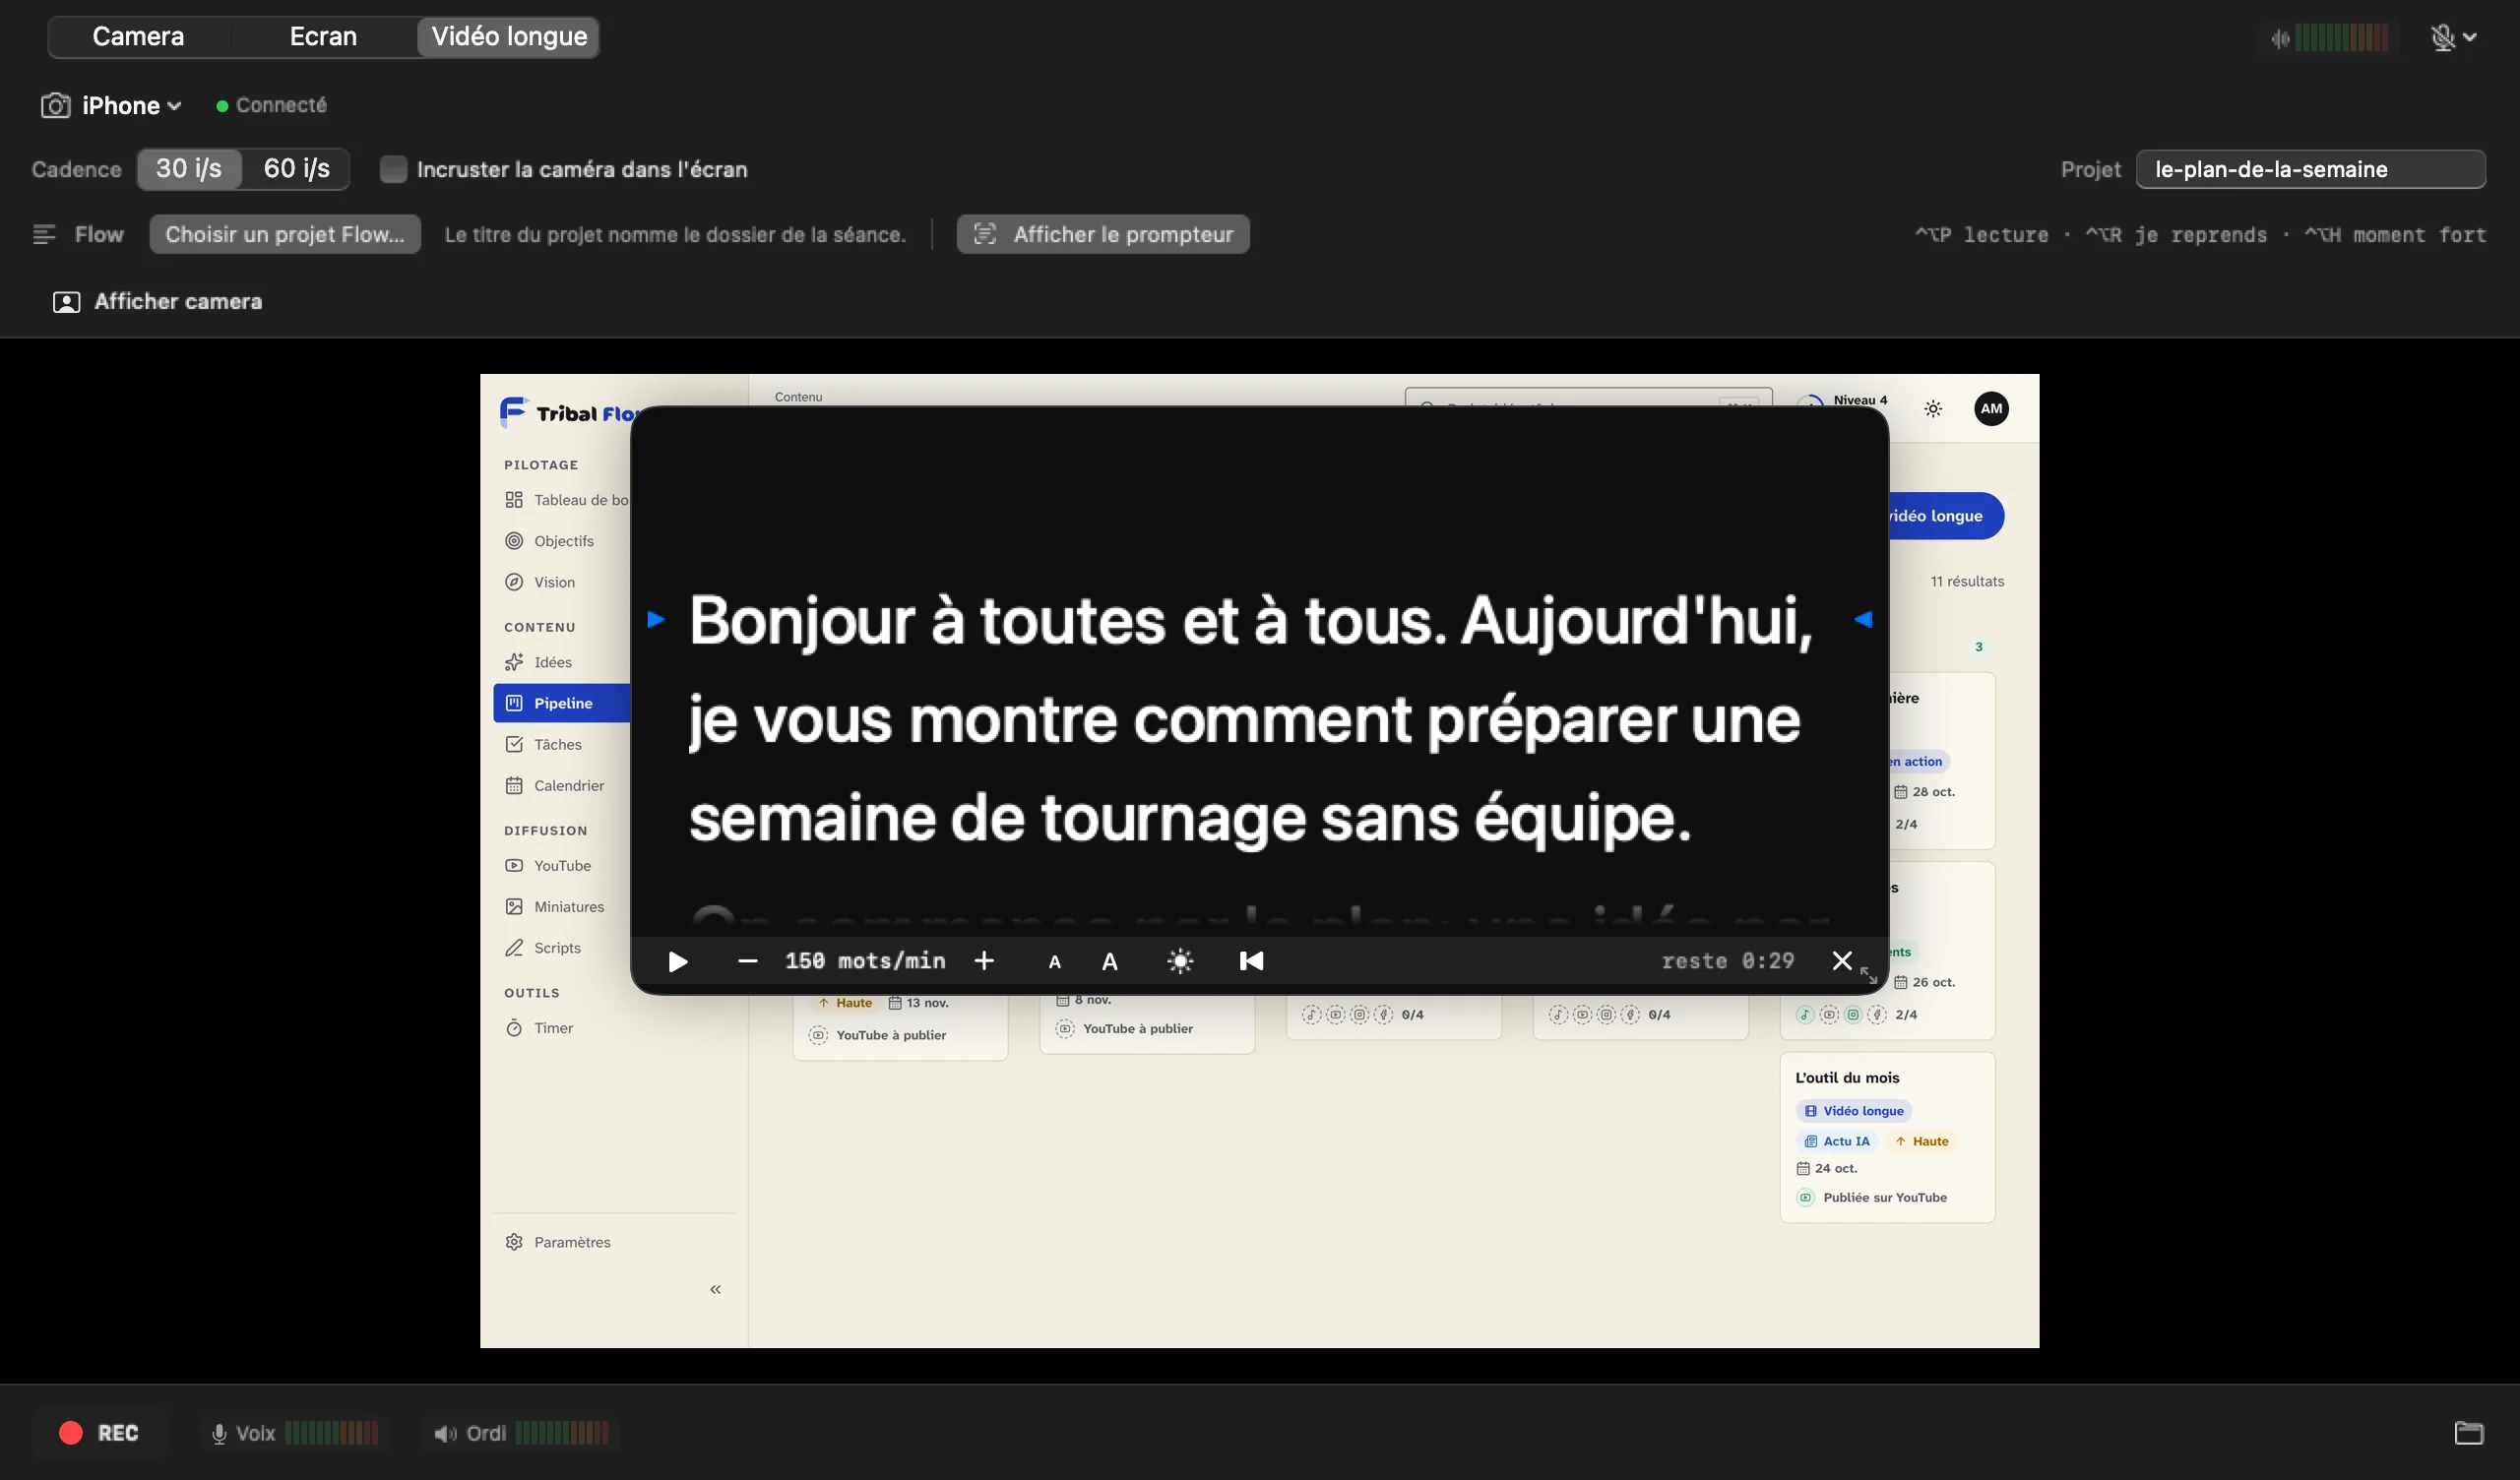Screen dimensions: 2520x1480
Task: Select 30 i/s frame rate
Action: click(x=189, y=168)
